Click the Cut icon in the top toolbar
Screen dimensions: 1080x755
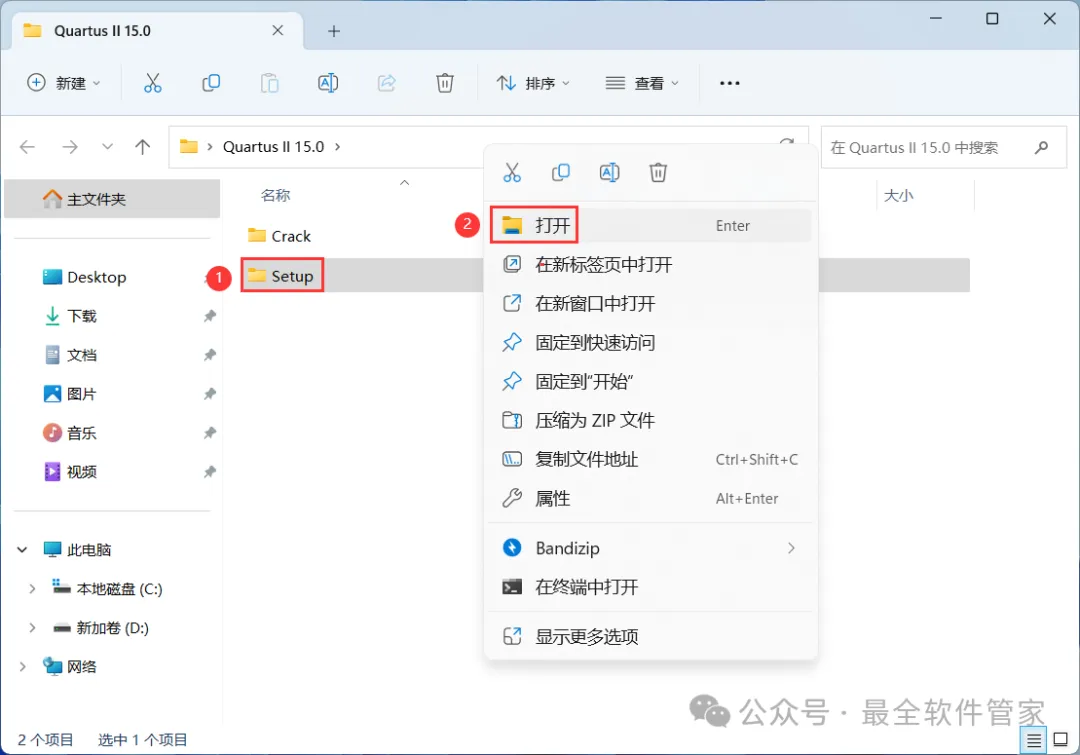pyautogui.click(x=152, y=83)
